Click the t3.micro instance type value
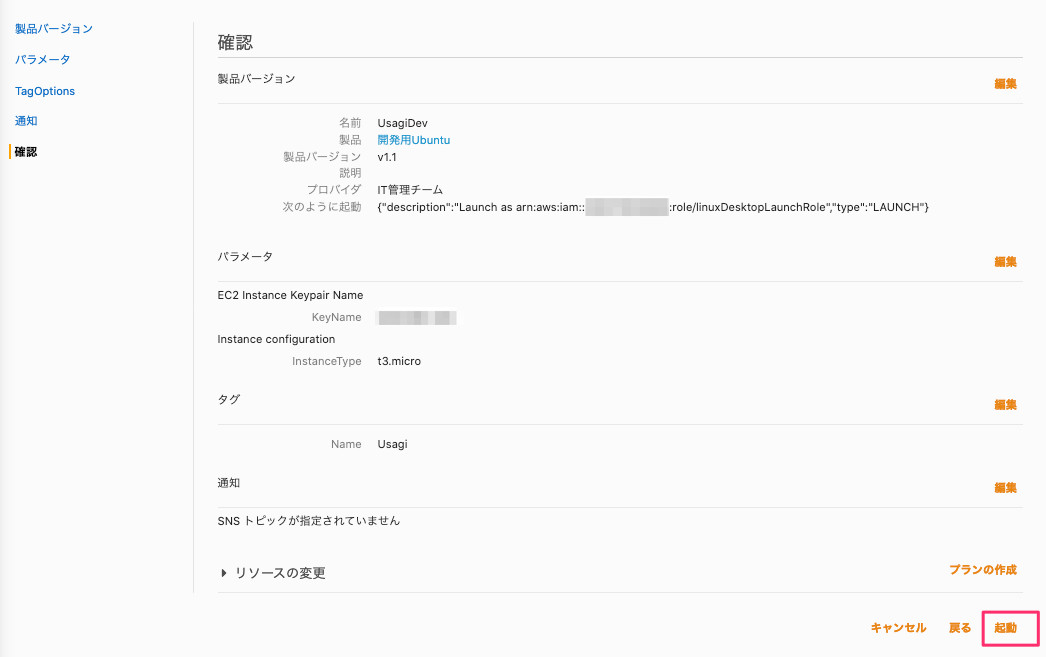Screen dimensions: 1046x657 [399, 361]
